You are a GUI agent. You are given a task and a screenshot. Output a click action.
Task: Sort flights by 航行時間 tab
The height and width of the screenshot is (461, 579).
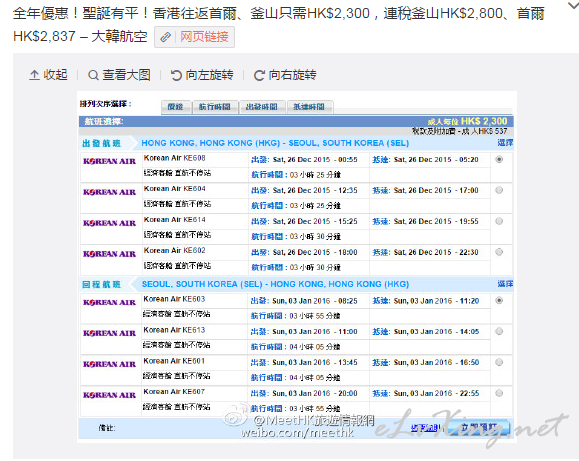point(215,107)
